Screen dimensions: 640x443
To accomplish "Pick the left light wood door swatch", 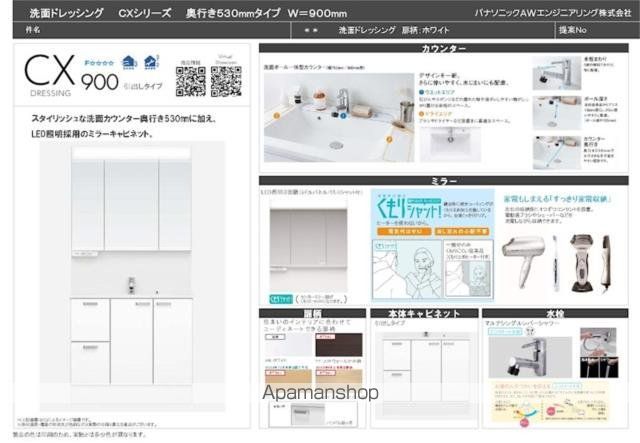I will pos(289,376).
